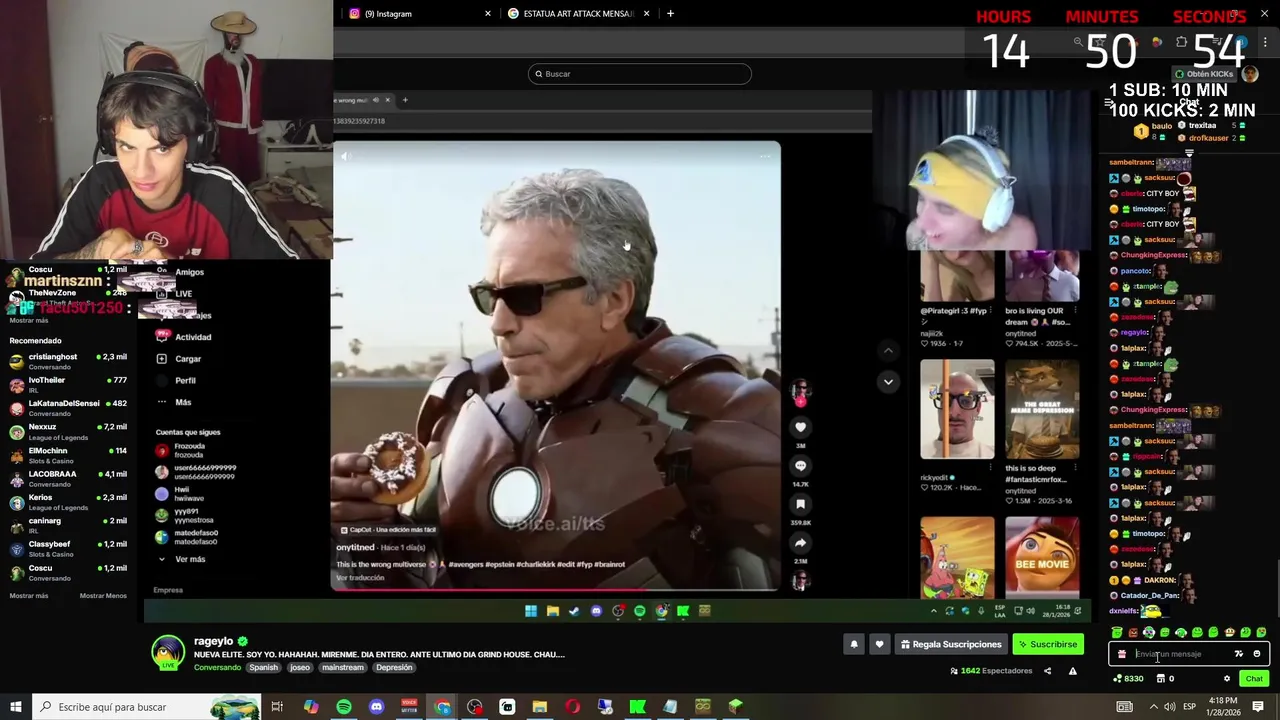The height and width of the screenshot is (720, 1280).
Task: Open caninarg's recommended channel
Action: (x=68, y=525)
